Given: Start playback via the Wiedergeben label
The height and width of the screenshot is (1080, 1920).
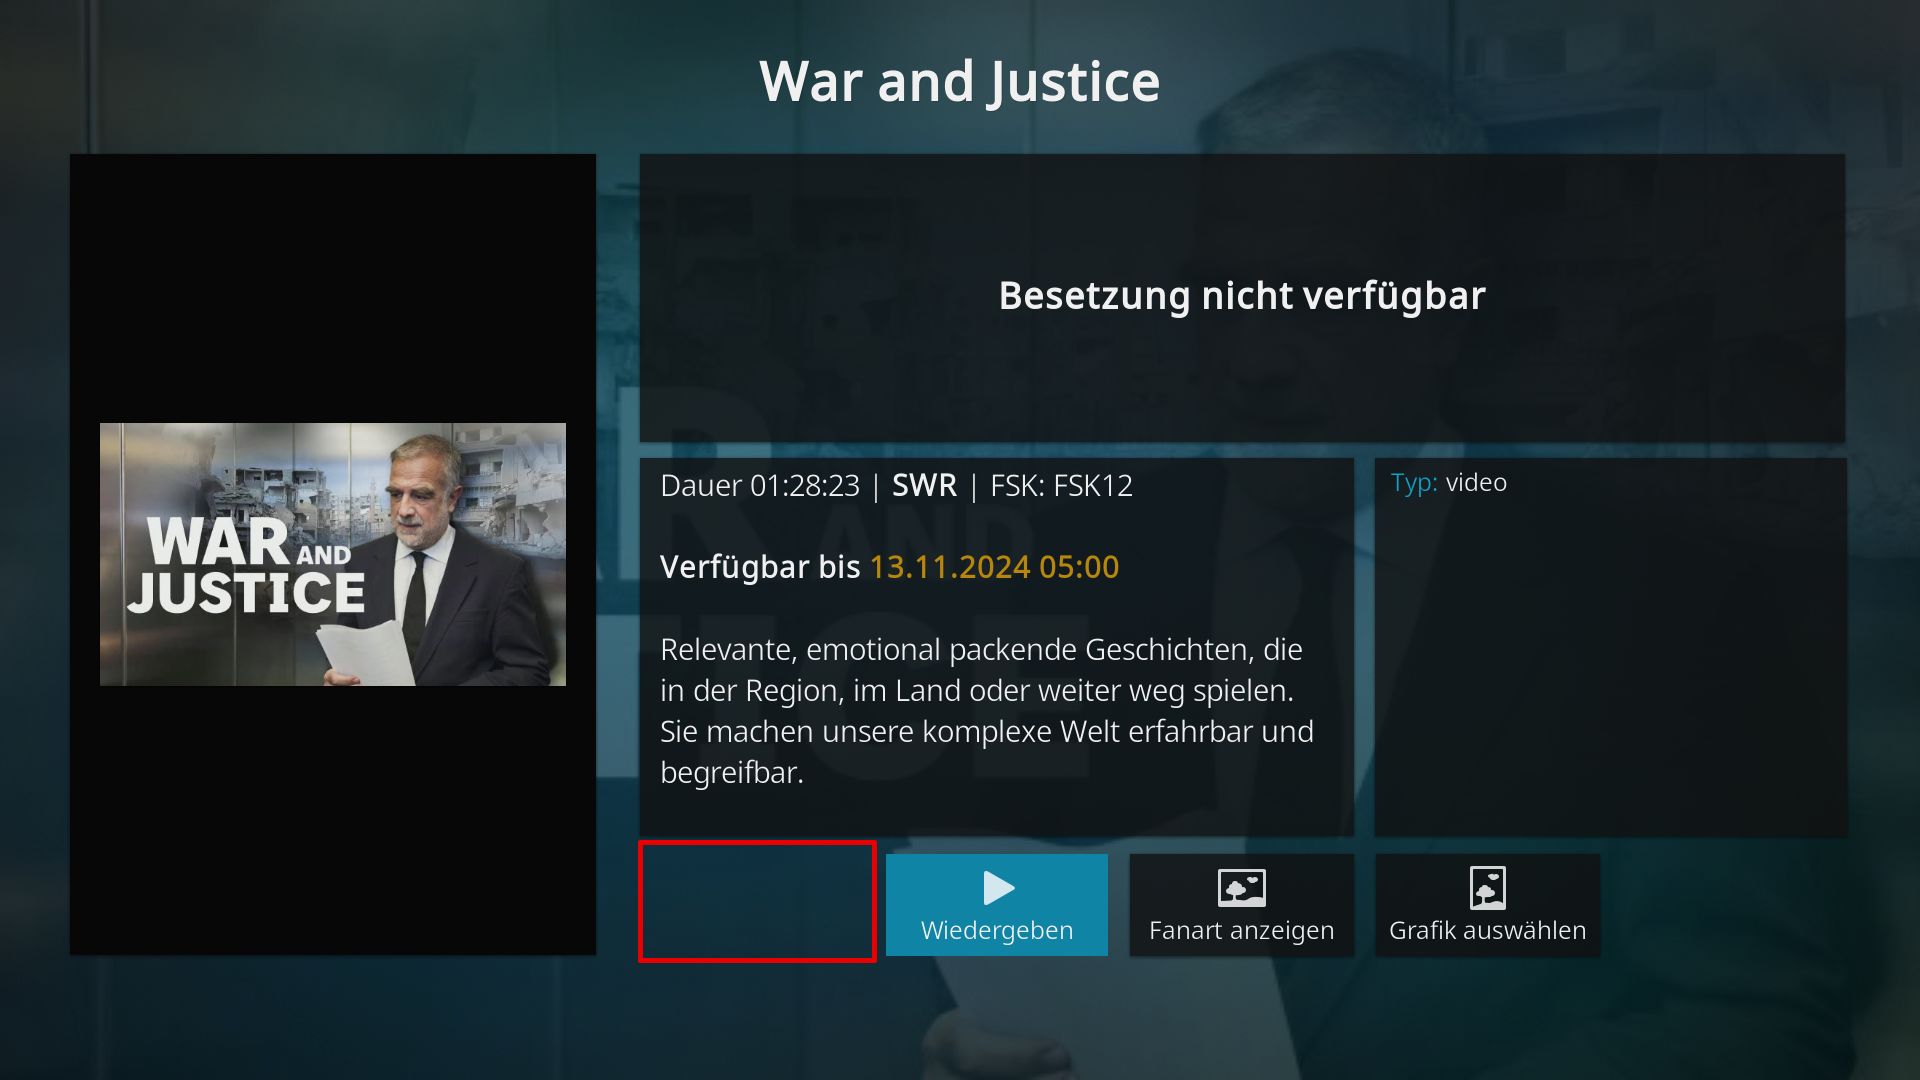Looking at the screenshot, I should 996,930.
